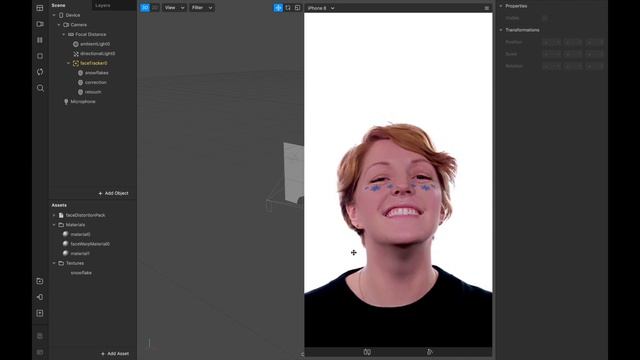Viewport: 640px width, 360px height.
Task: Select ambientLight0 in the Scene tree
Action: click(x=95, y=44)
